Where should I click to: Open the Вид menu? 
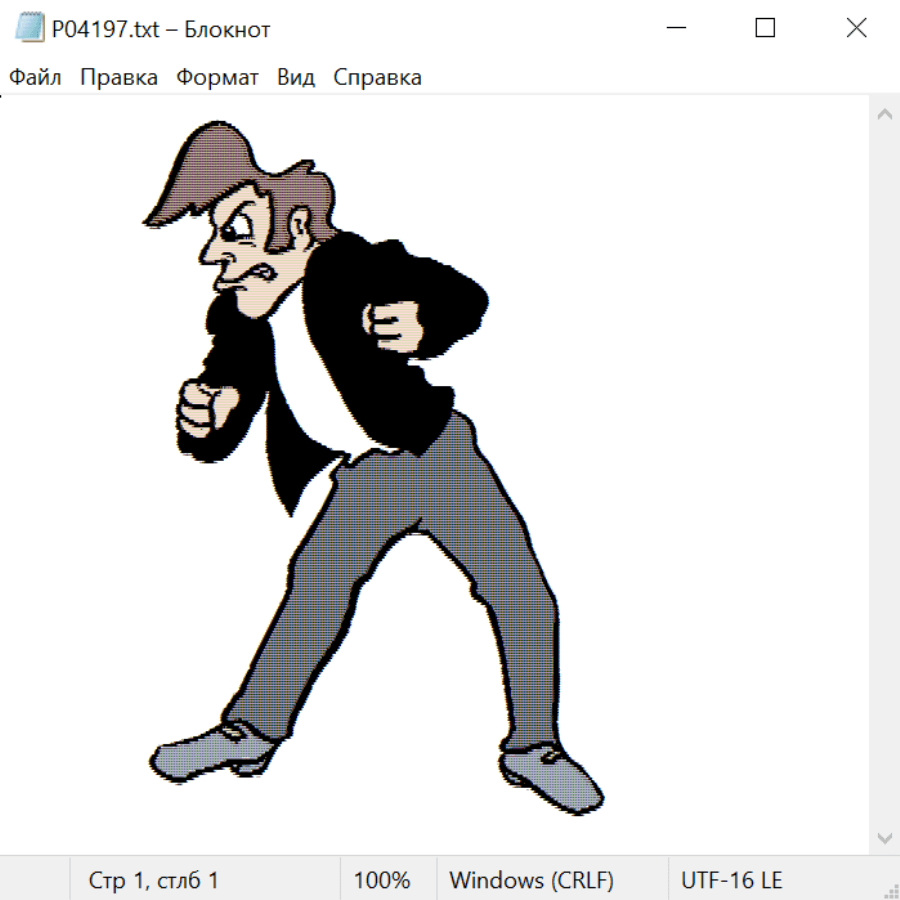[x=296, y=78]
